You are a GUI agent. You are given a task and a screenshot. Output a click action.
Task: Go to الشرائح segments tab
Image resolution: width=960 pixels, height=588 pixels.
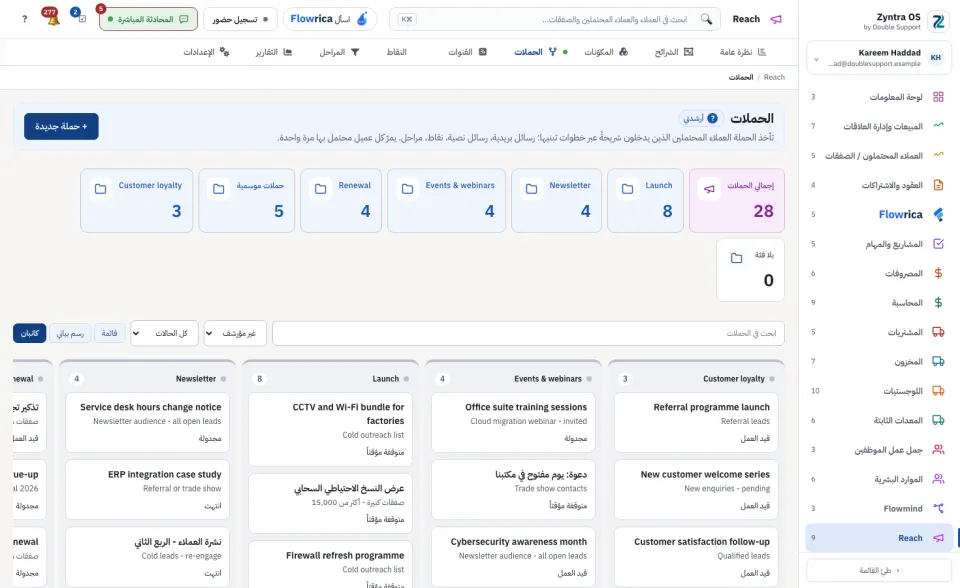674,52
